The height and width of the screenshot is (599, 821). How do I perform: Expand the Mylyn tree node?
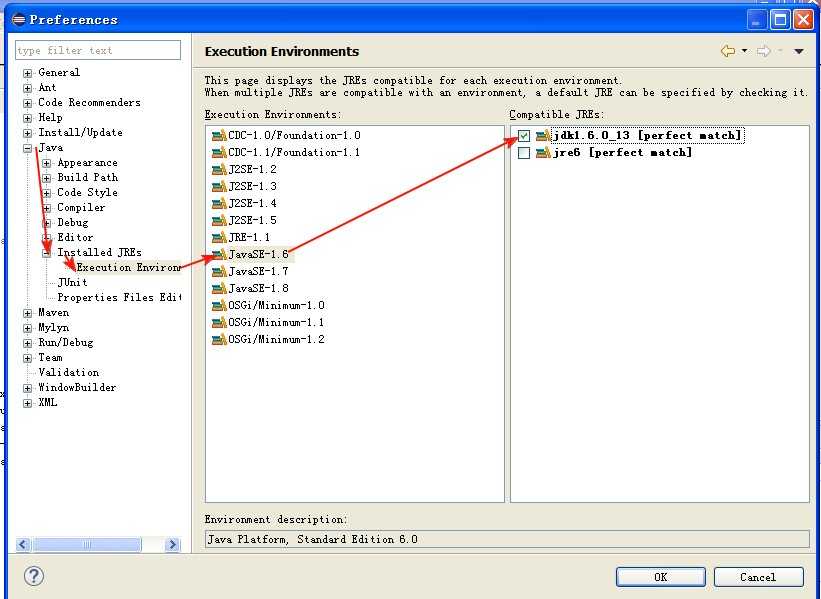28,328
